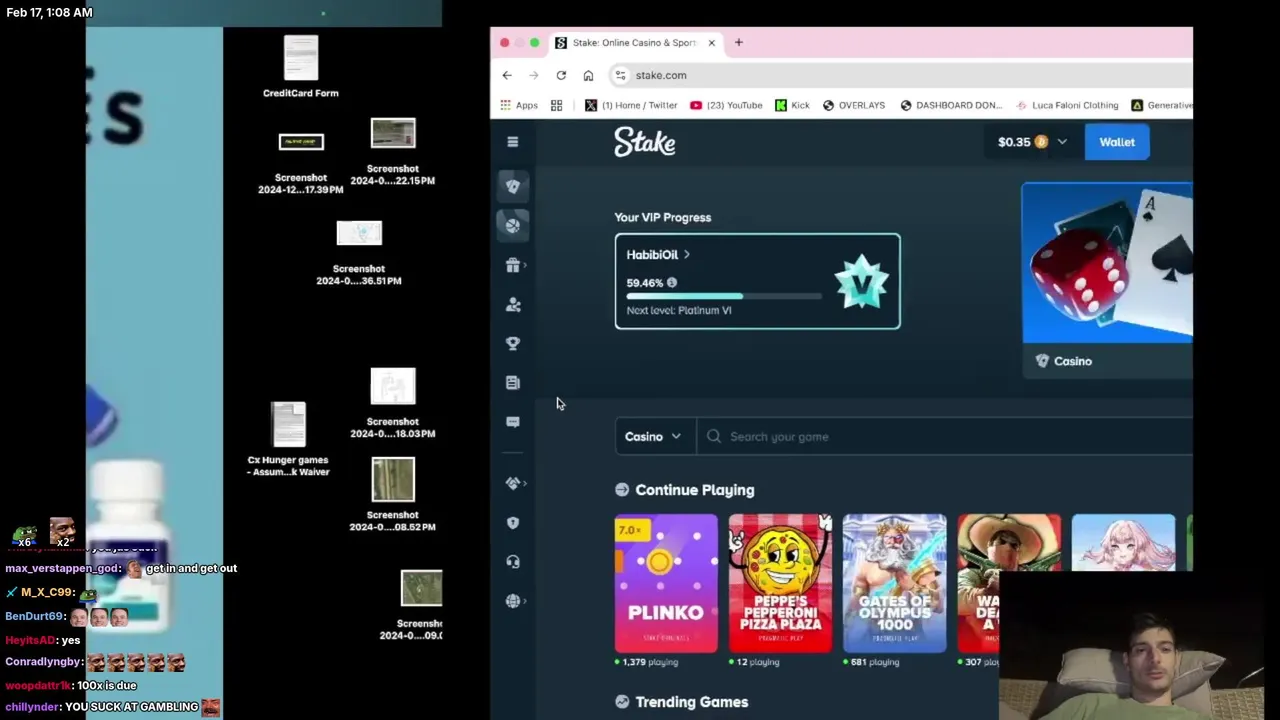This screenshot has height=720, width=1280.
Task: Open Gates of Olympus 1000 game
Action: pyautogui.click(x=894, y=583)
